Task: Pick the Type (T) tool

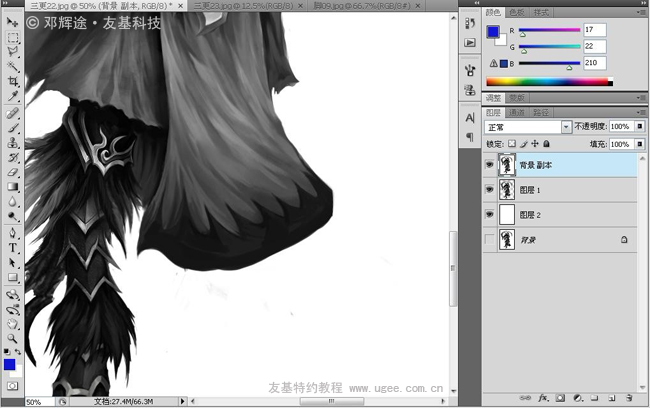Action: tap(13, 247)
